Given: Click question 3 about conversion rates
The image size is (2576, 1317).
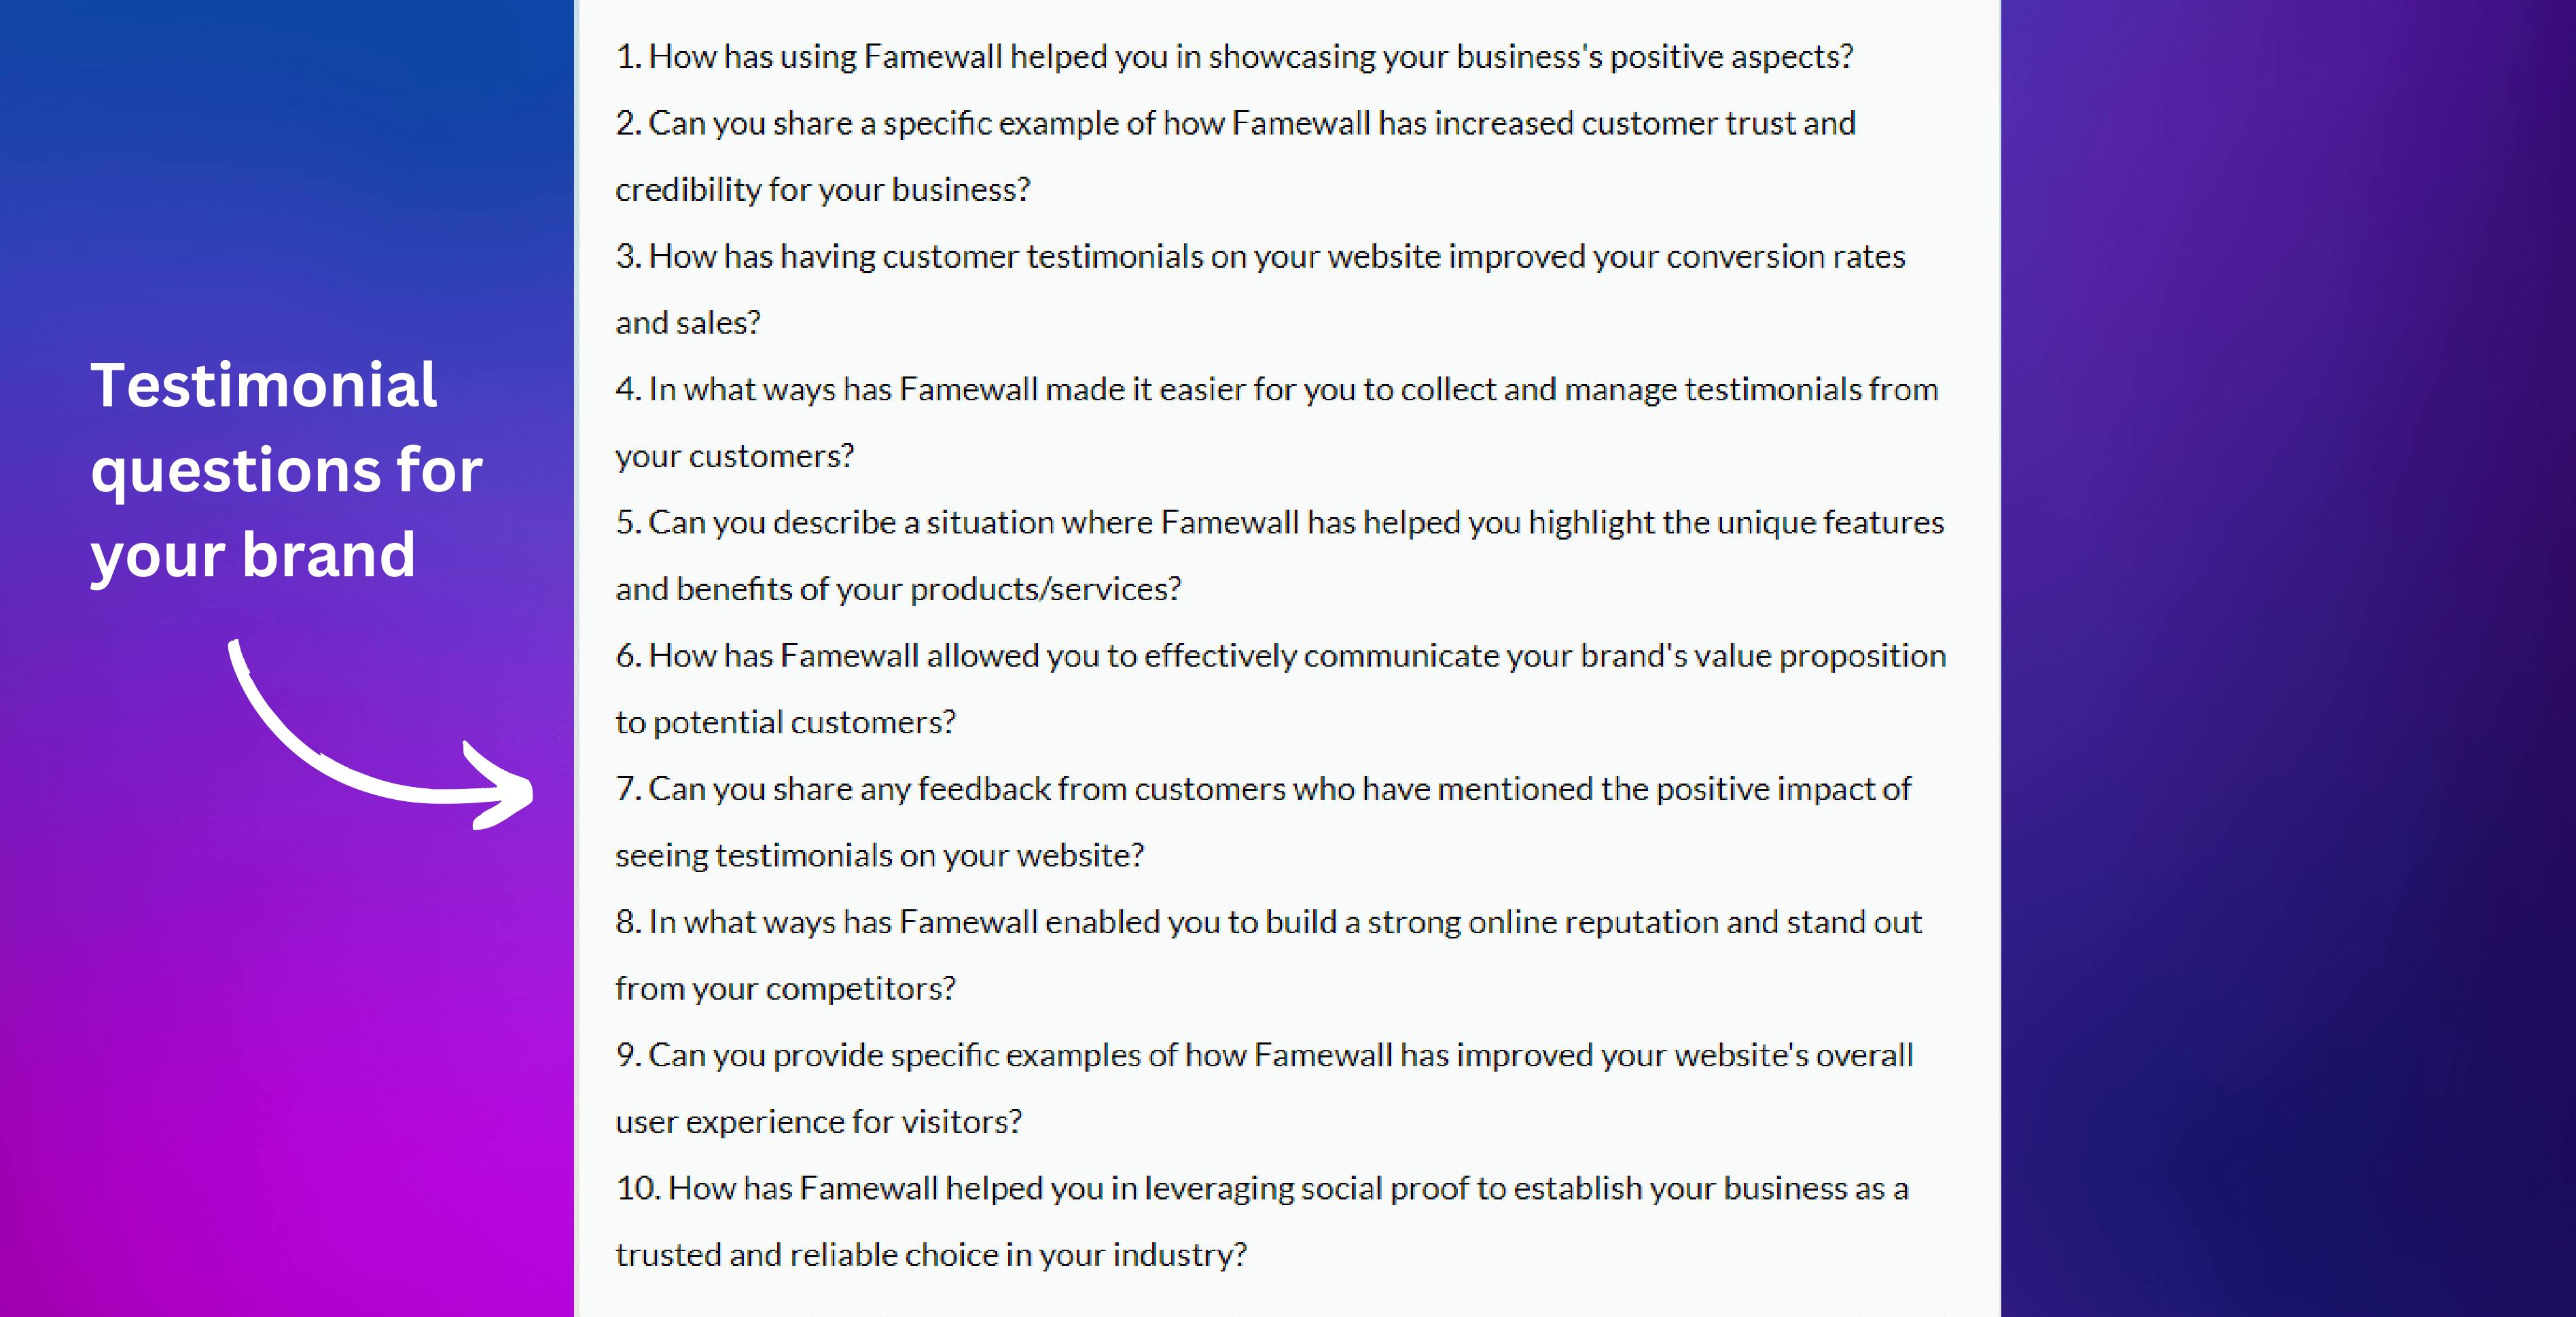Looking at the screenshot, I should [x=1260, y=257].
